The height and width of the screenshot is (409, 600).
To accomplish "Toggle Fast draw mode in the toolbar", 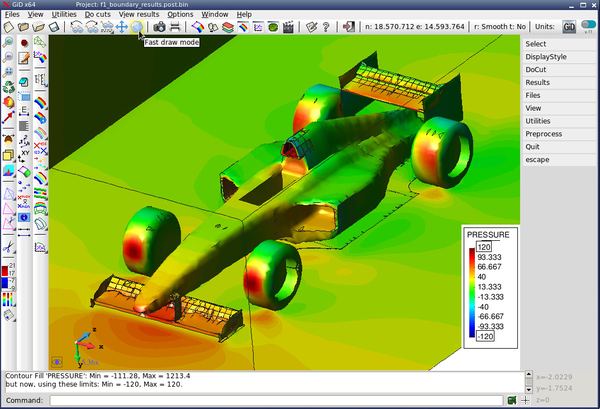I will pos(135,27).
